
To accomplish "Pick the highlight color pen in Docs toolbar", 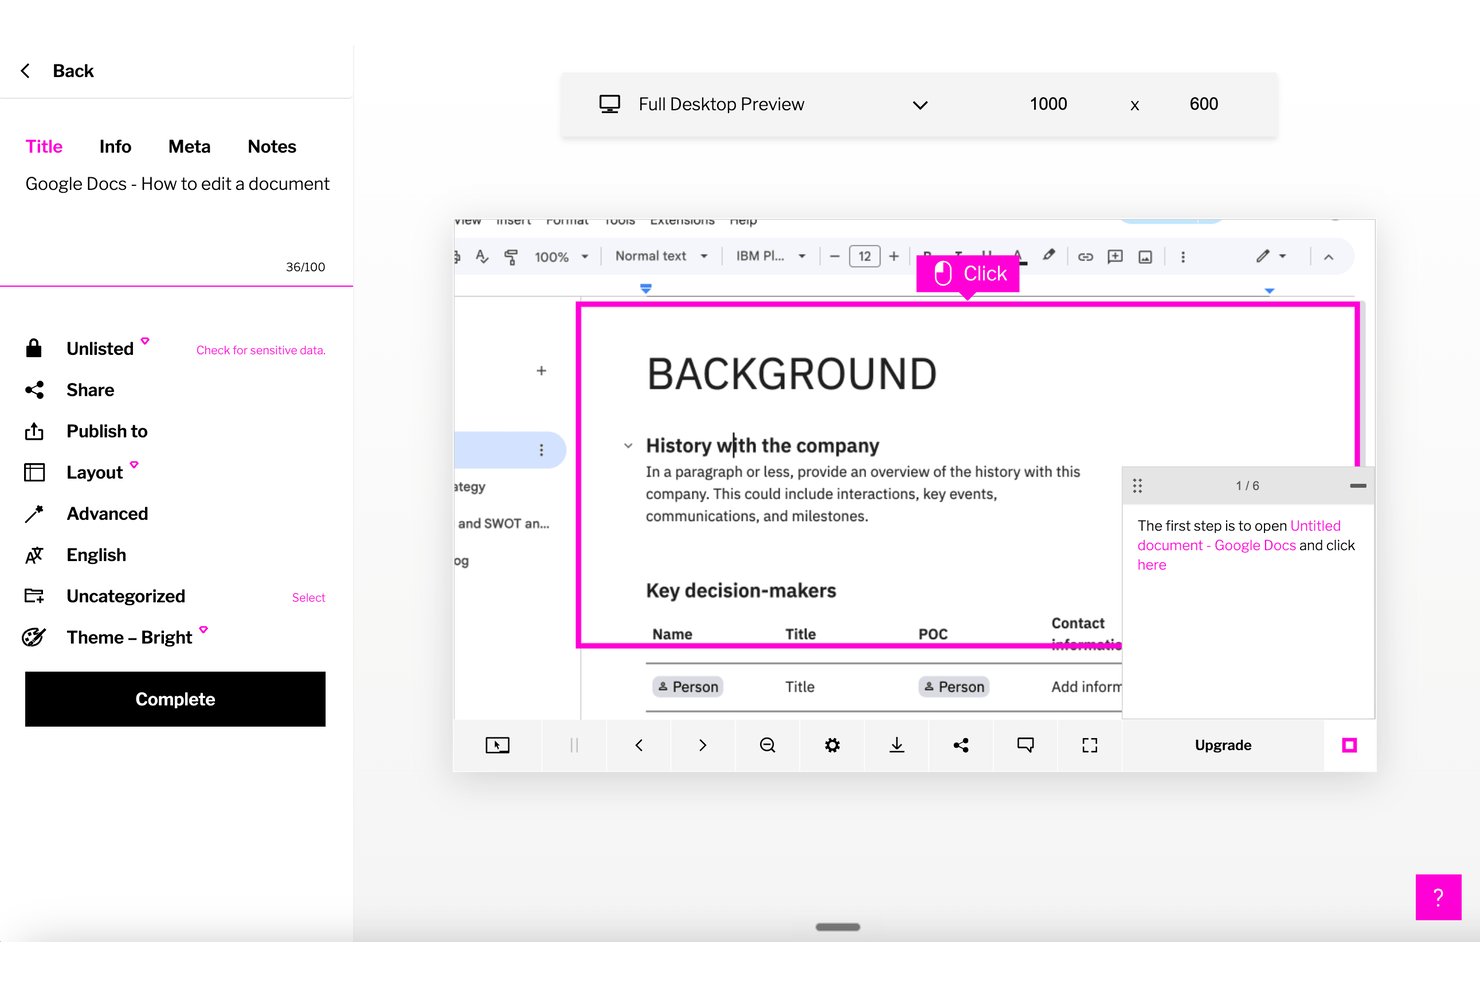I will [1048, 256].
